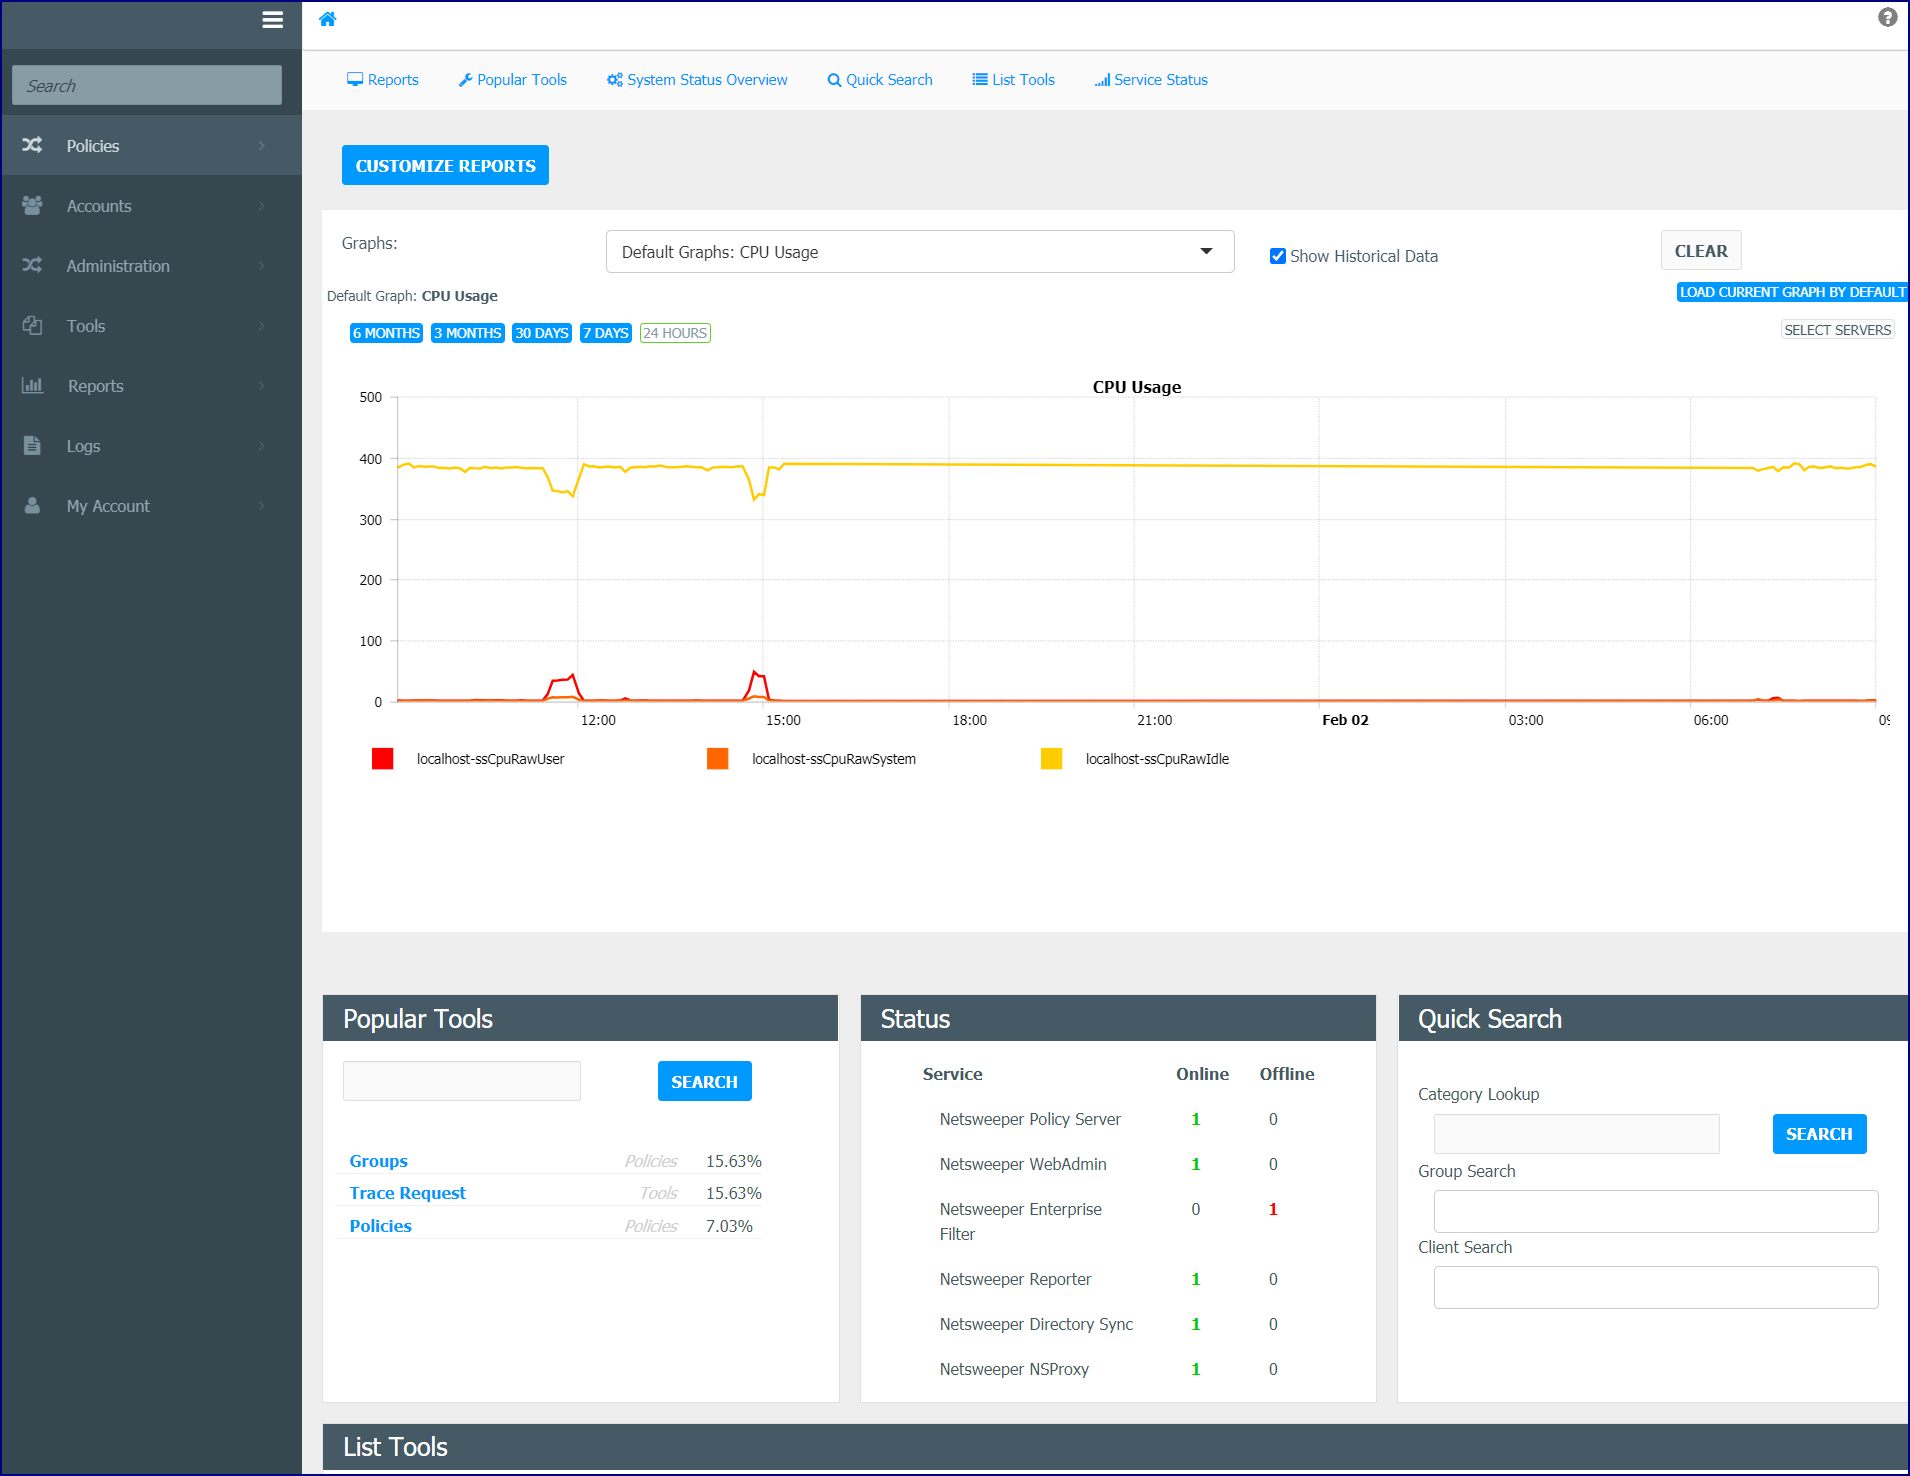Expand the Administration sidebar chevron

click(262, 266)
